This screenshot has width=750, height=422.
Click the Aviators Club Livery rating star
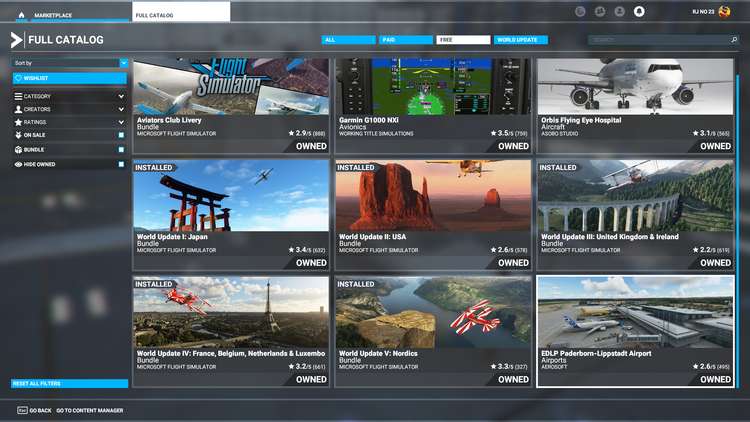pos(291,133)
